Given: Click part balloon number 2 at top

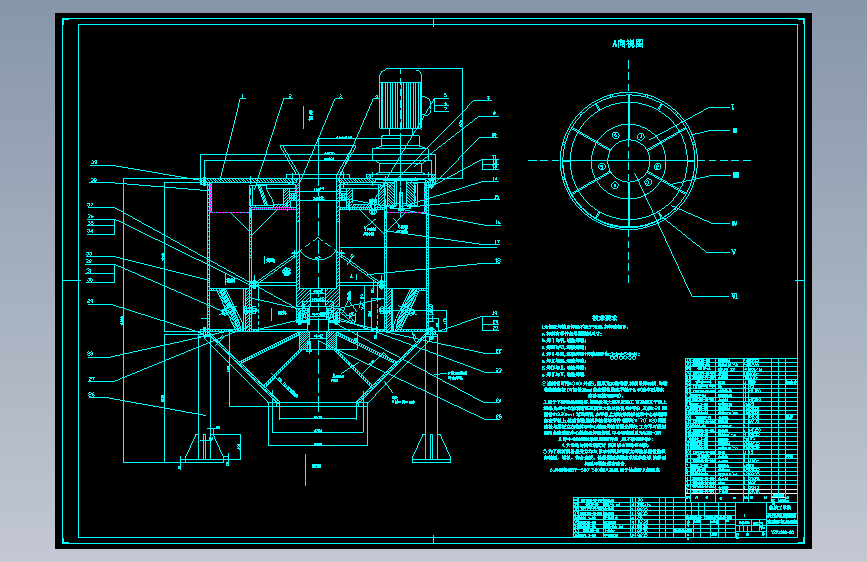Looking at the screenshot, I should (290, 97).
